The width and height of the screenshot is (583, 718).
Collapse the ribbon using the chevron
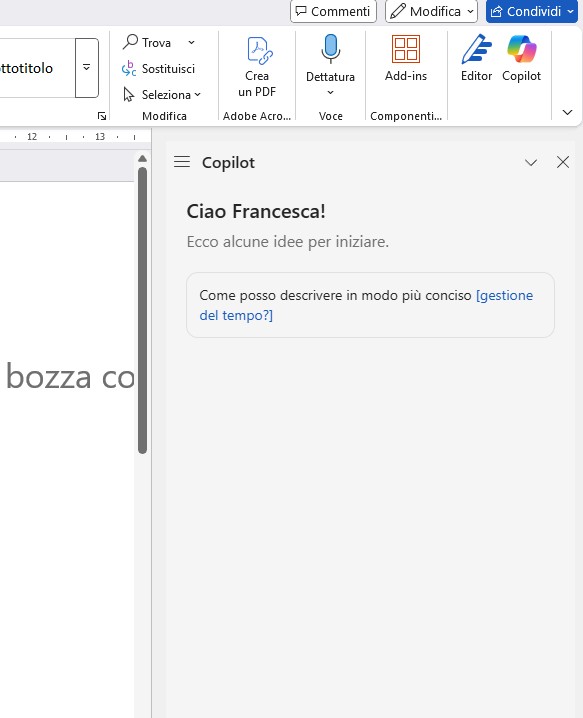coord(567,112)
